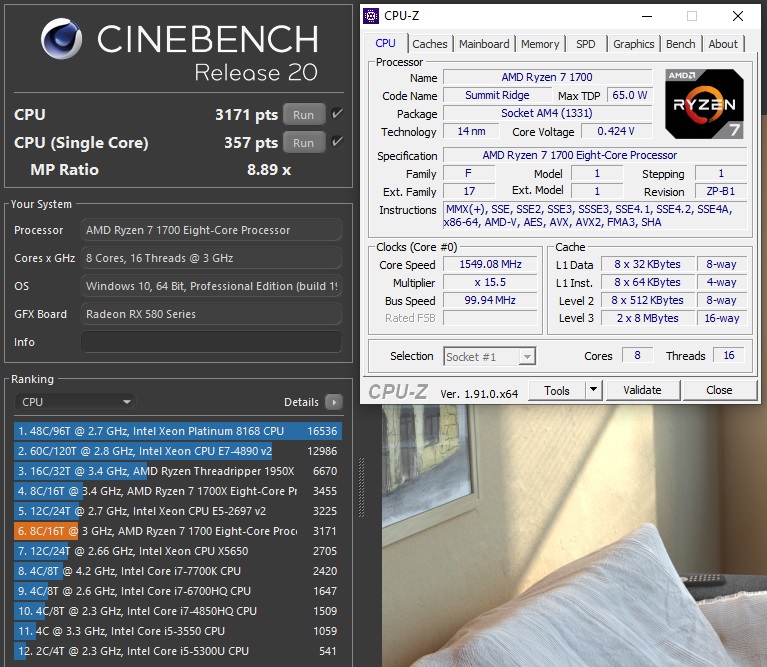This screenshot has width=767, height=667.
Task: Click the Core Voltage value 0.424 V
Action: pyautogui.click(x=616, y=131)
